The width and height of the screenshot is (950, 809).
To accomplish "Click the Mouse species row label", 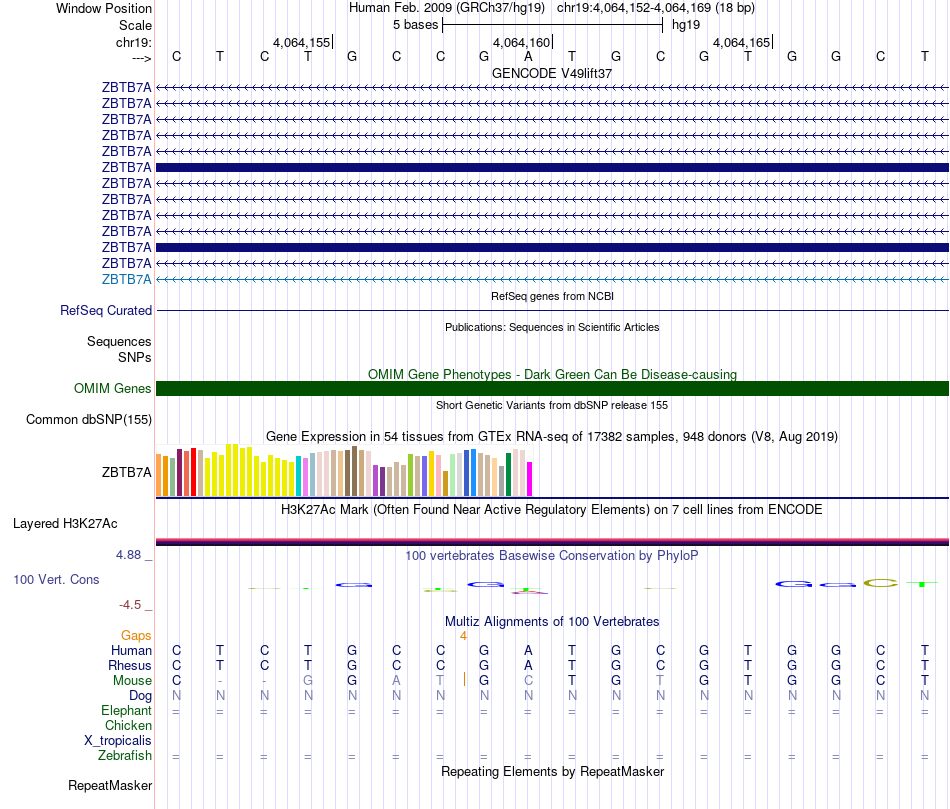I will click(x=132, y=680).
